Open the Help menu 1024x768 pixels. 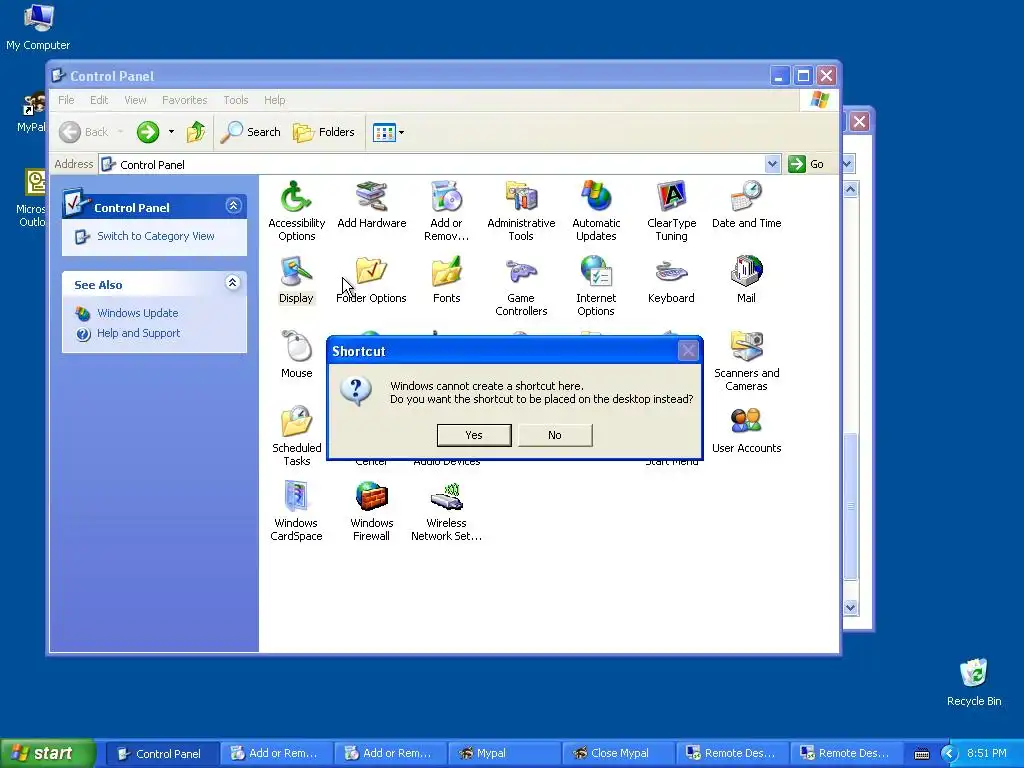pos(274,100)
